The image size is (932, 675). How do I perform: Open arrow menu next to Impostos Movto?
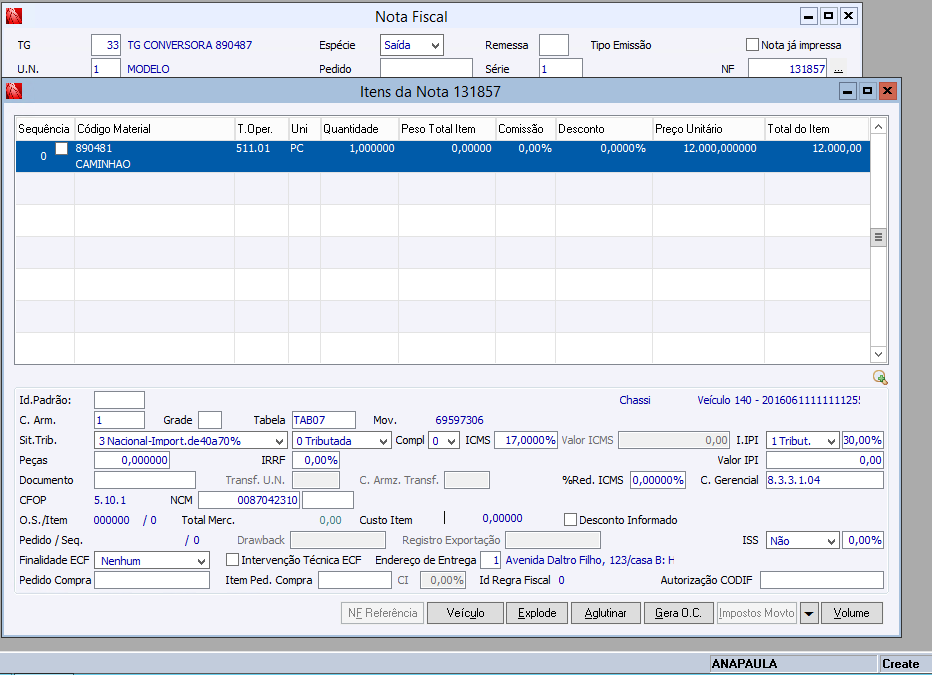coord(809,613)
